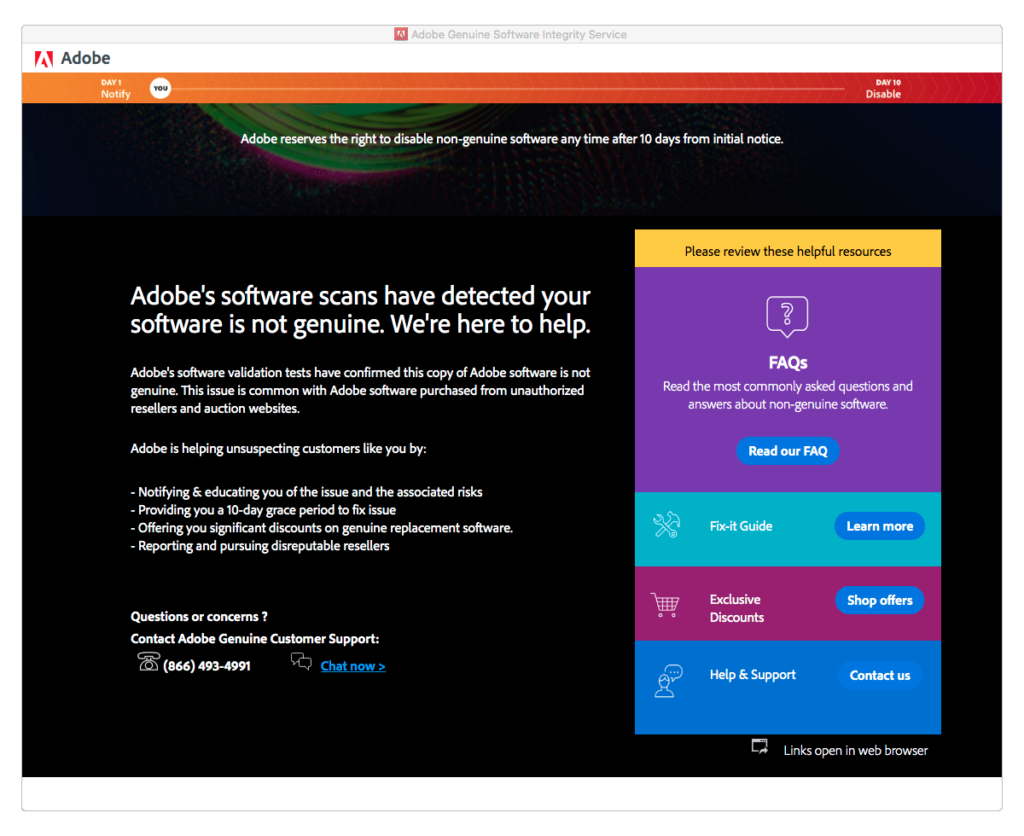Click the chat bubbles icon next to Chat now
1024x836 pixels.
tap(301, 662)
